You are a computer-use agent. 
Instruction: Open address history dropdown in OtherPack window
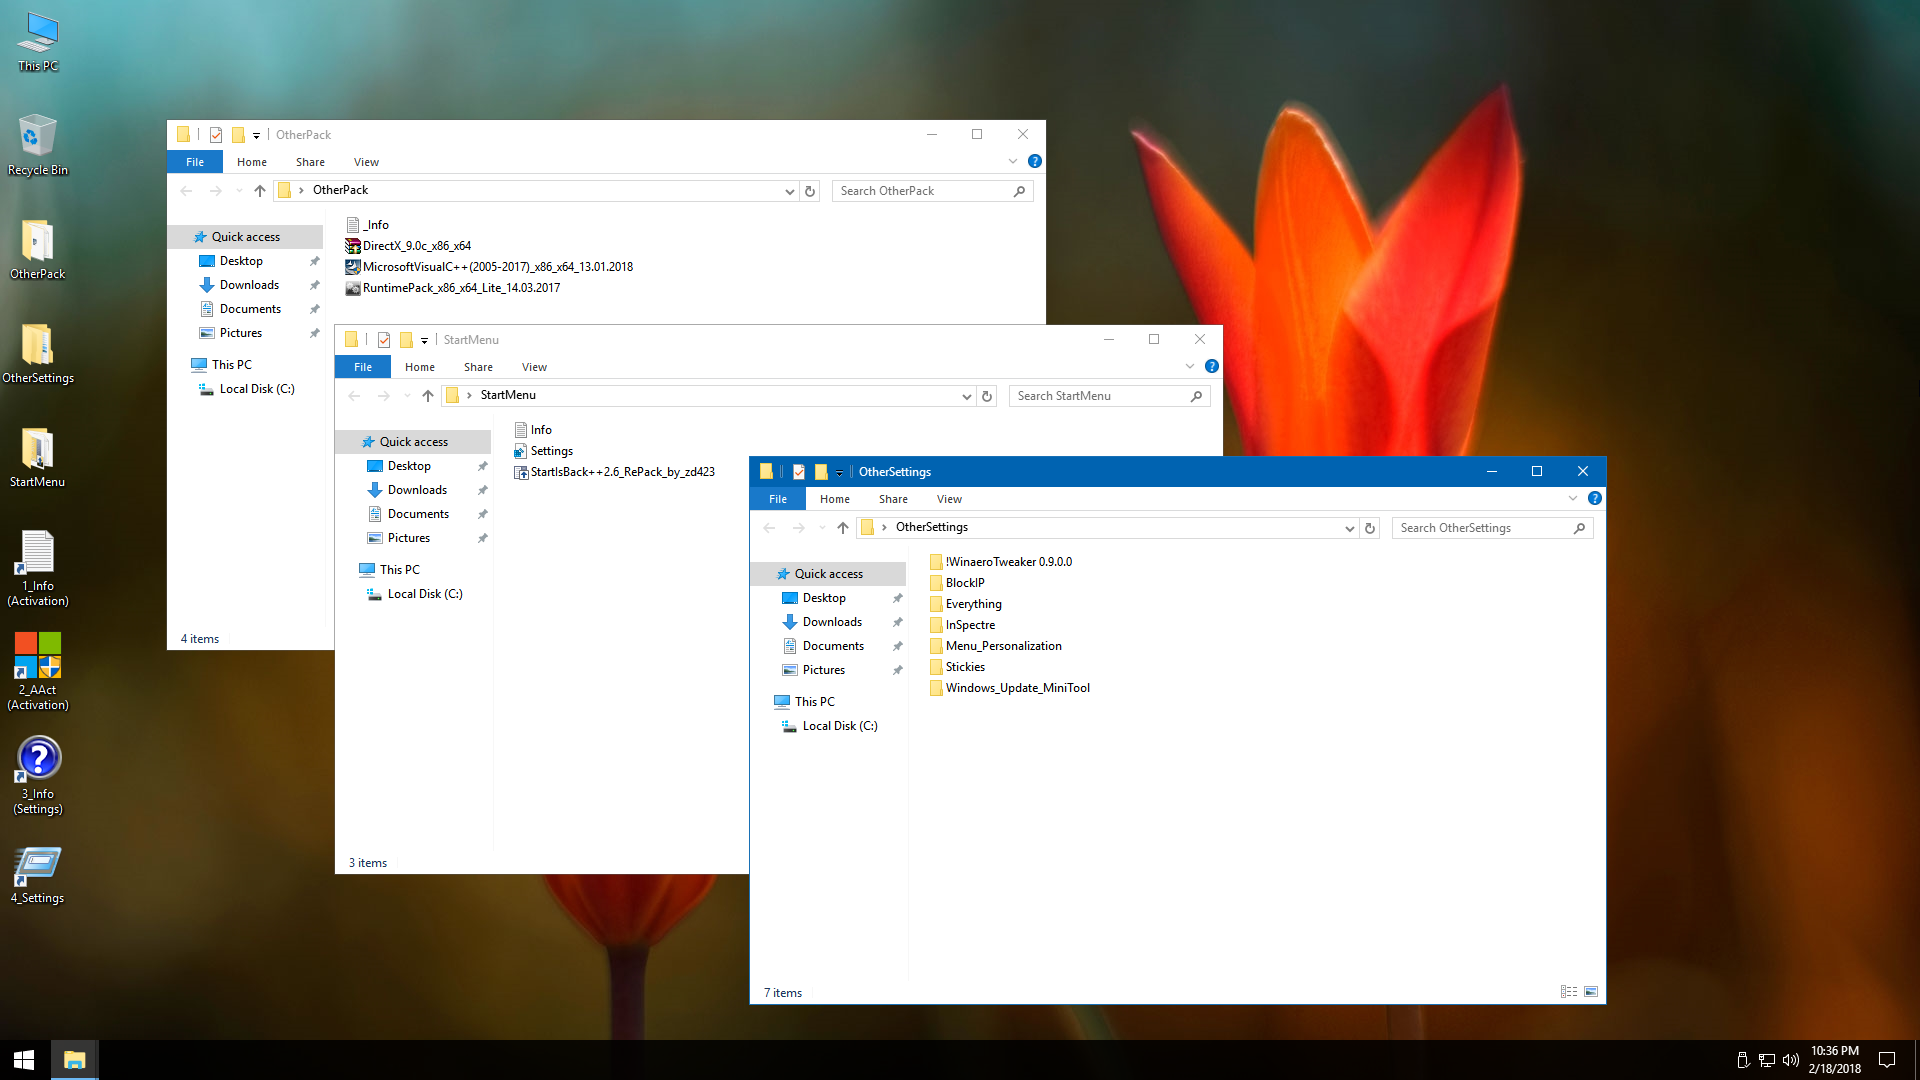pos(789,191)
